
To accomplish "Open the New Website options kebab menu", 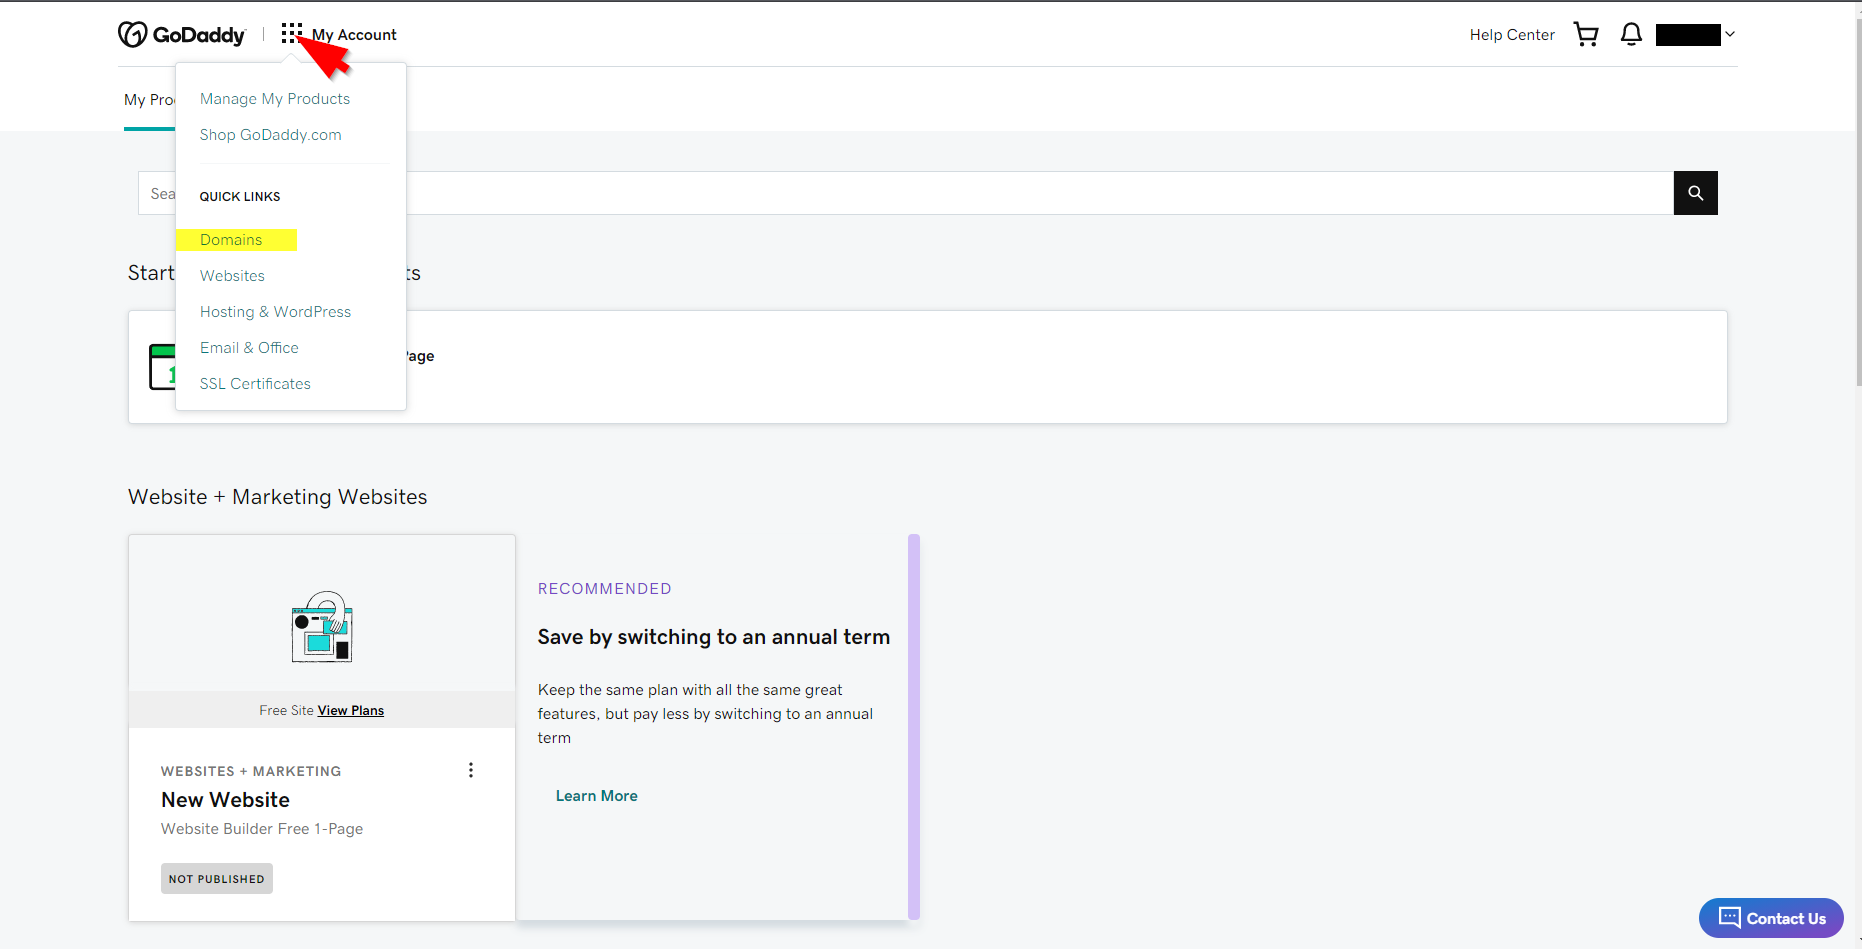I will [x=471, y=770].
